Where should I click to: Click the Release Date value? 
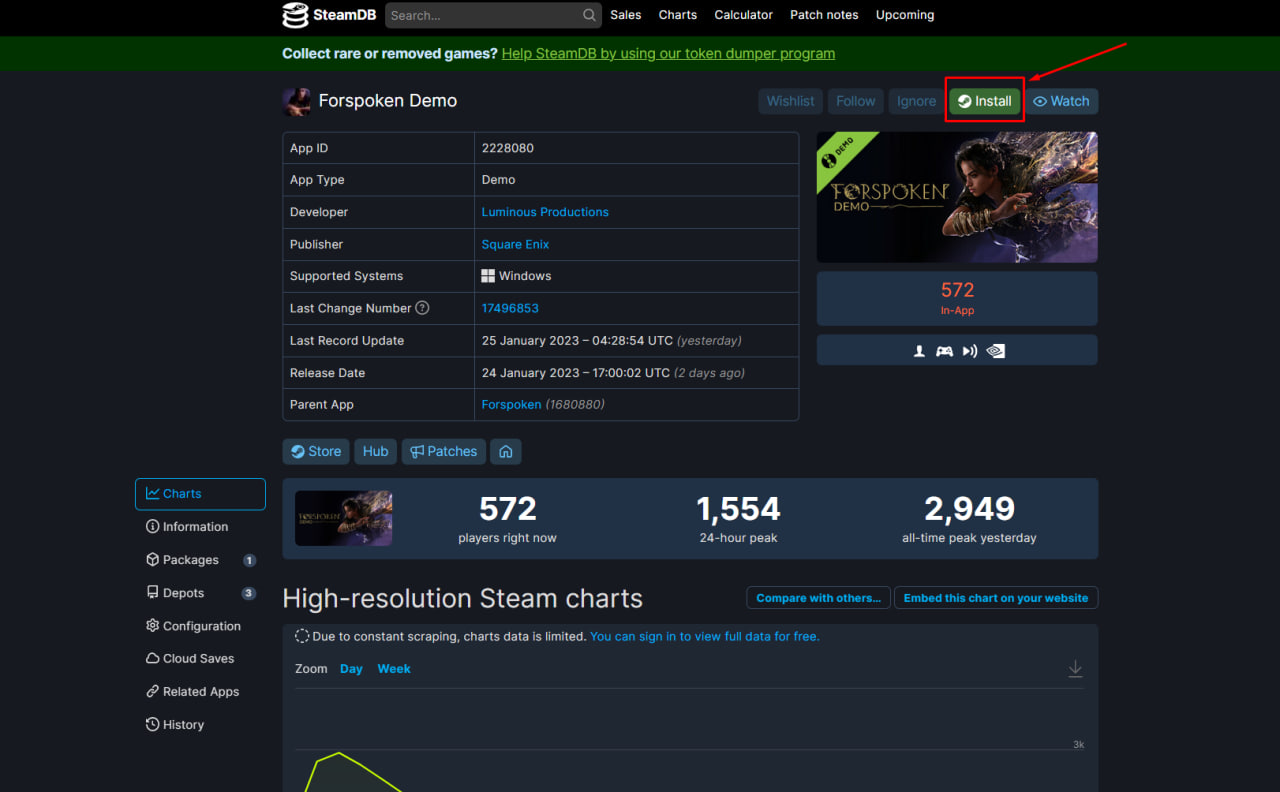613,372
